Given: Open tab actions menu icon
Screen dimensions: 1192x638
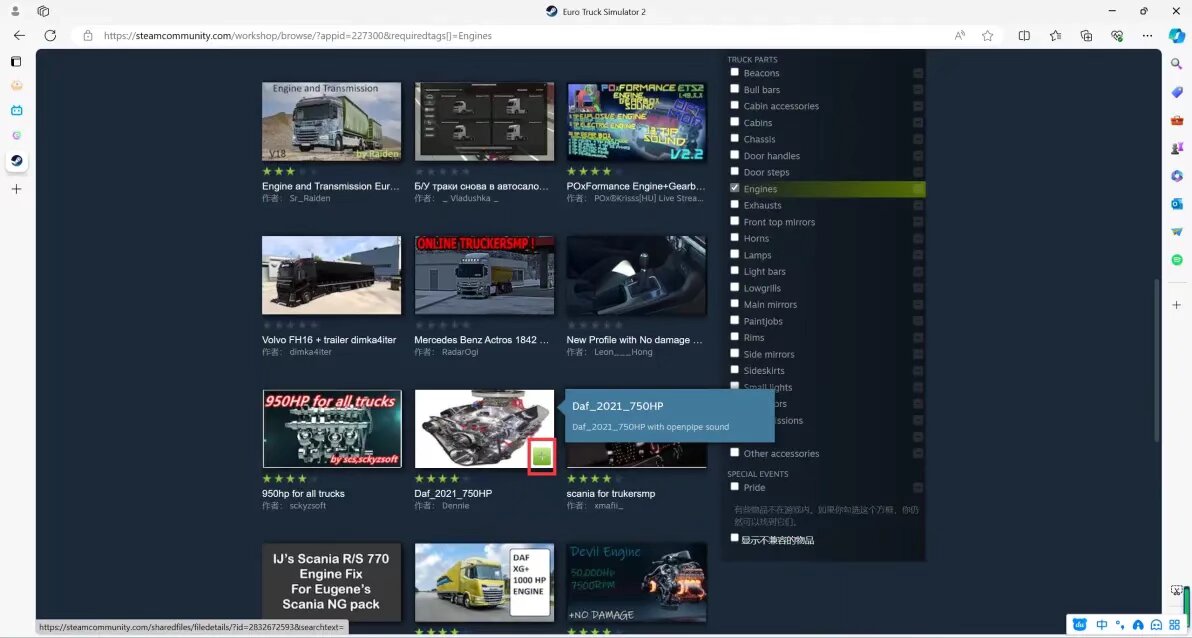Looking at the screenshot, I should (16, 61).
